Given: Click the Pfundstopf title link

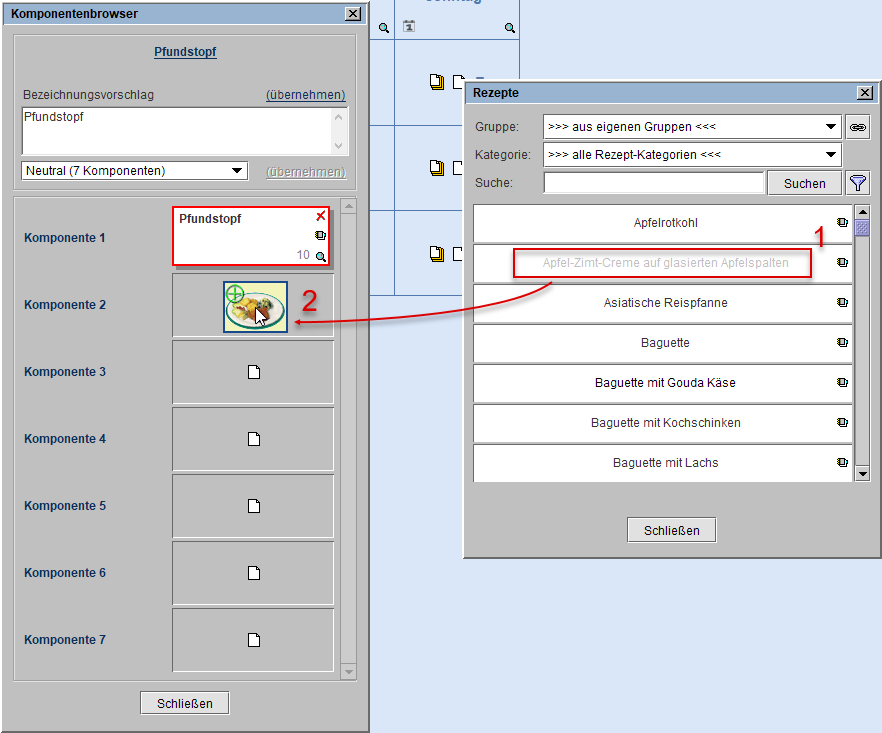Looking at the screenshot, I should 185,52.
